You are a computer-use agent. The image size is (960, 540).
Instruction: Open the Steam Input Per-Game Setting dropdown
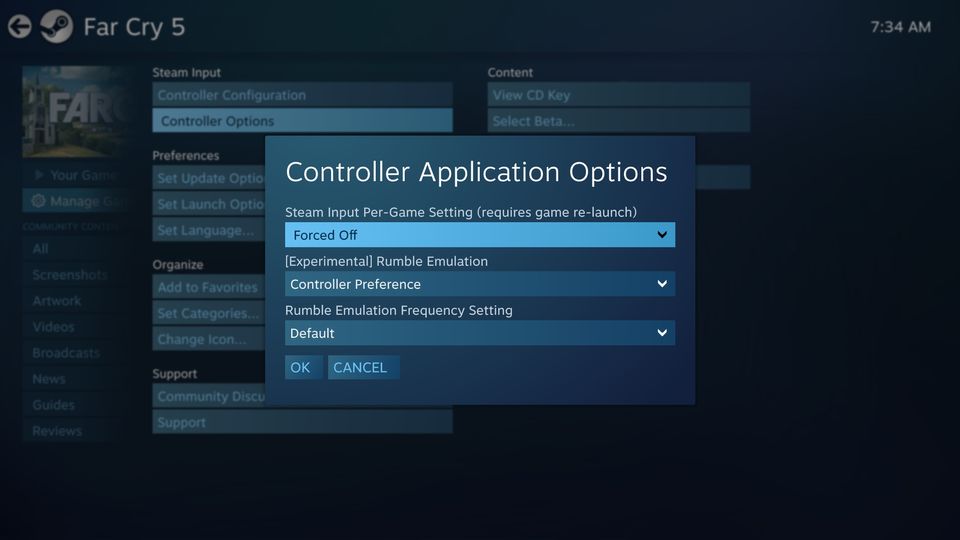[479, 235]
